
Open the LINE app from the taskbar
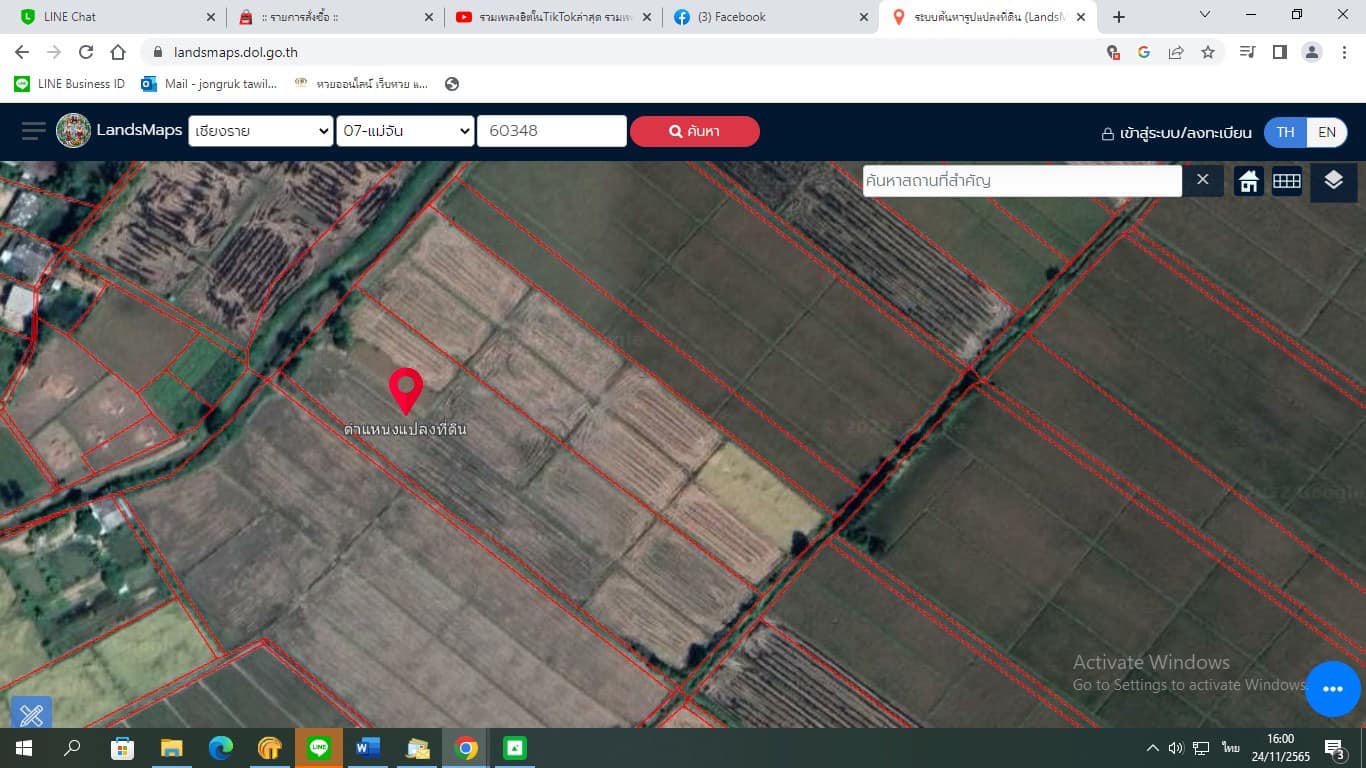(319, 748)
